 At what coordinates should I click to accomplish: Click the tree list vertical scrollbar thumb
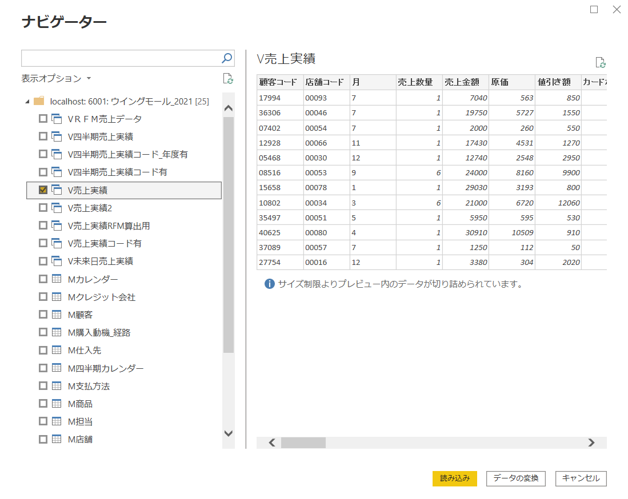point(228,235)
